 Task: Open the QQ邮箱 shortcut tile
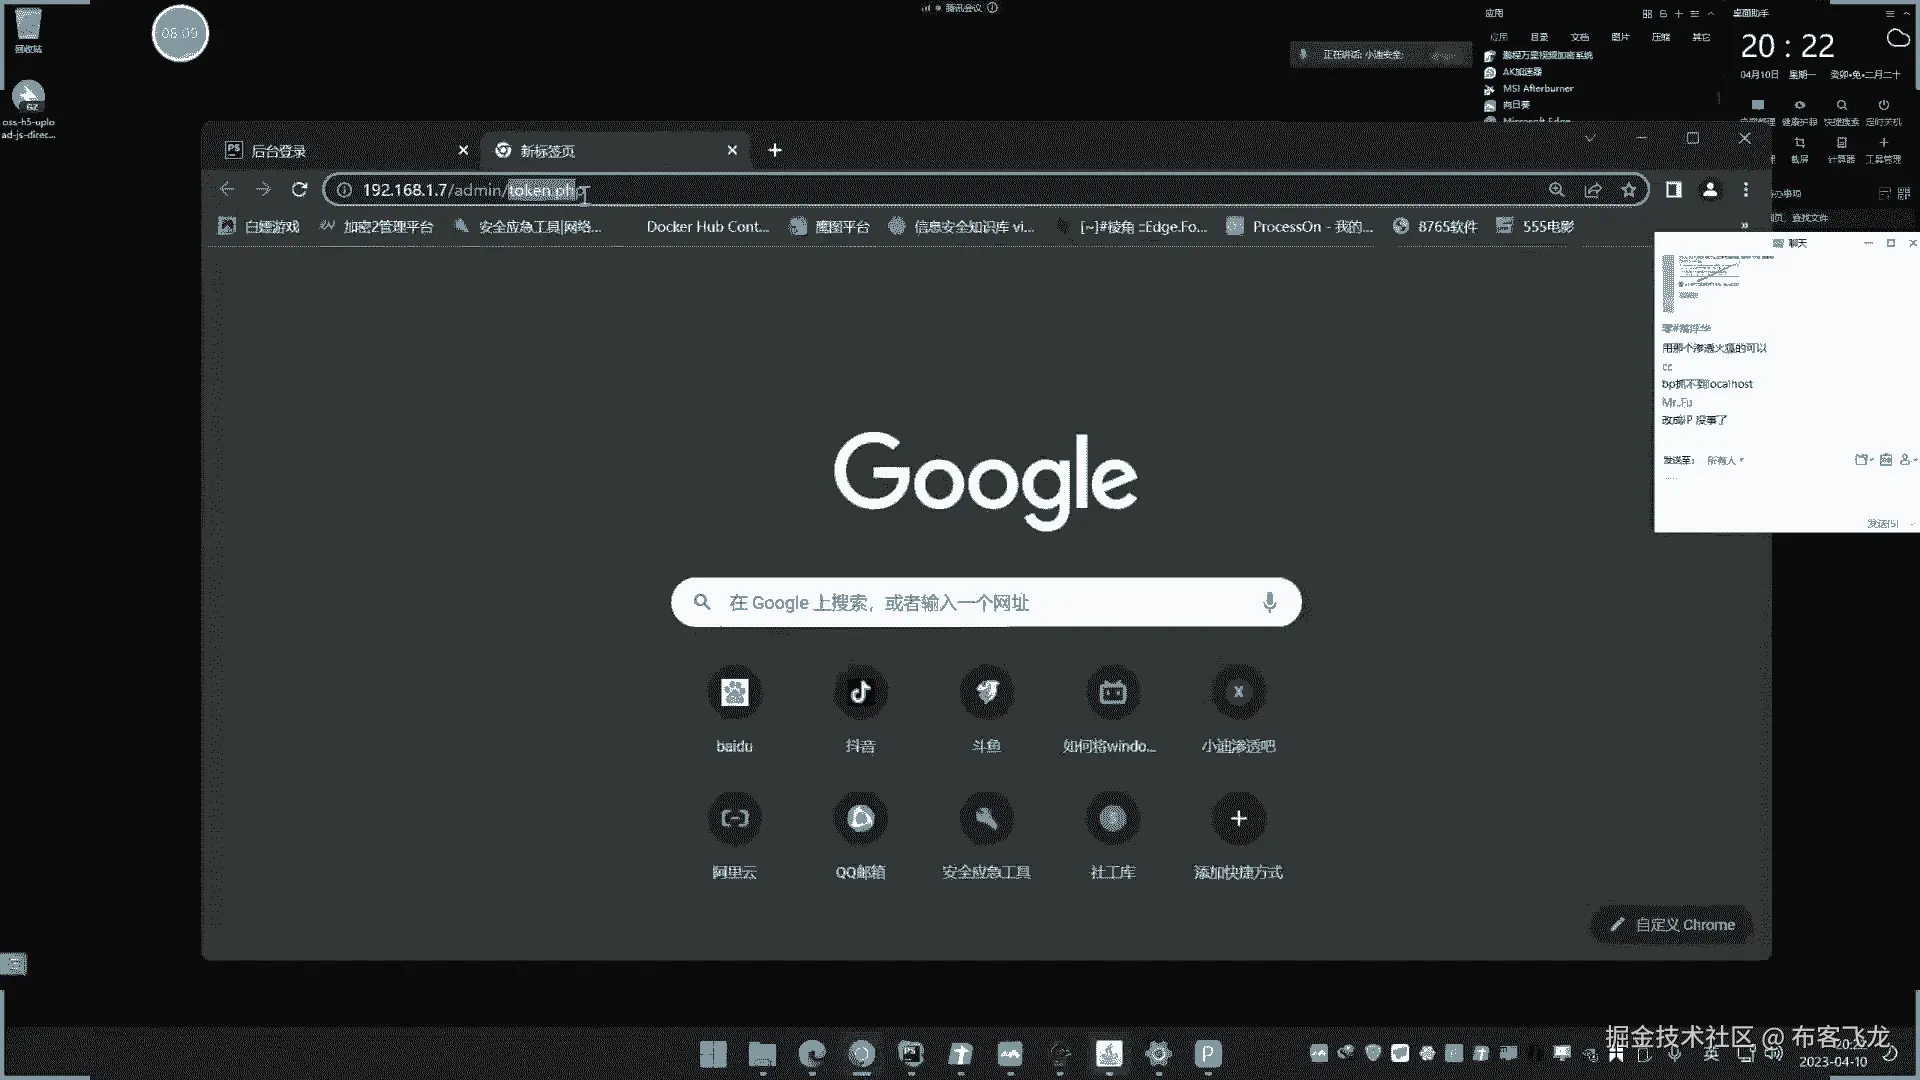point(860,819)
